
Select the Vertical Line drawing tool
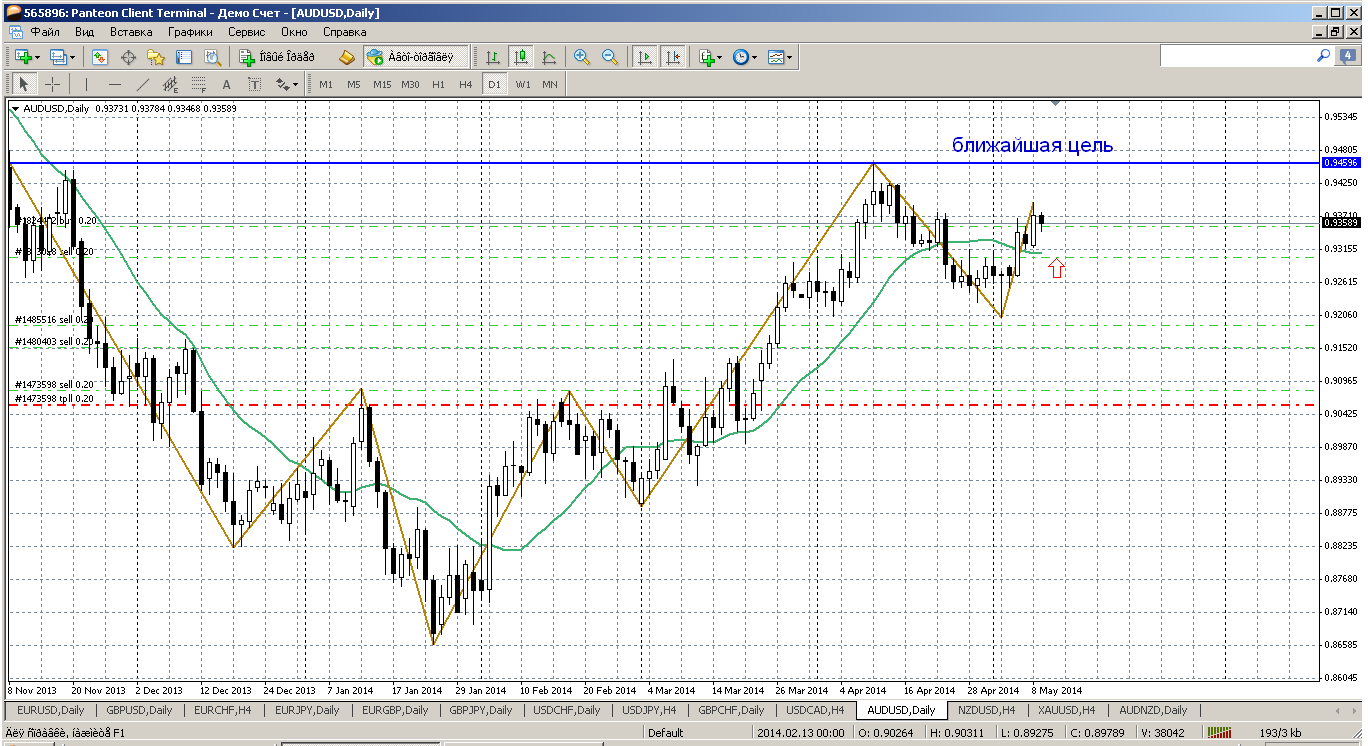tap(86, 84)
